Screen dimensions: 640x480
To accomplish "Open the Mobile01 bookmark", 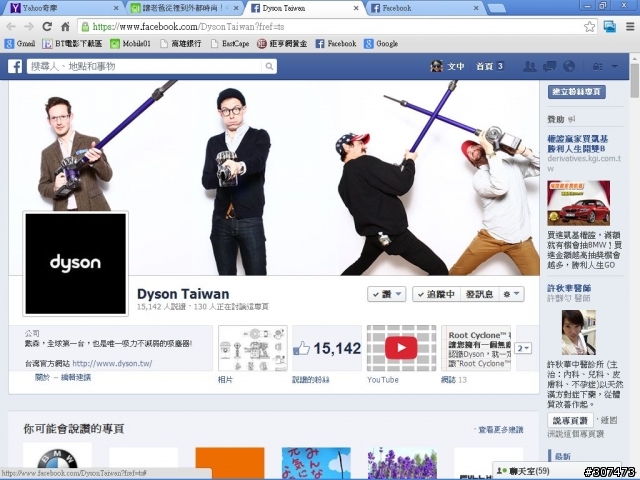I will 131,44.
